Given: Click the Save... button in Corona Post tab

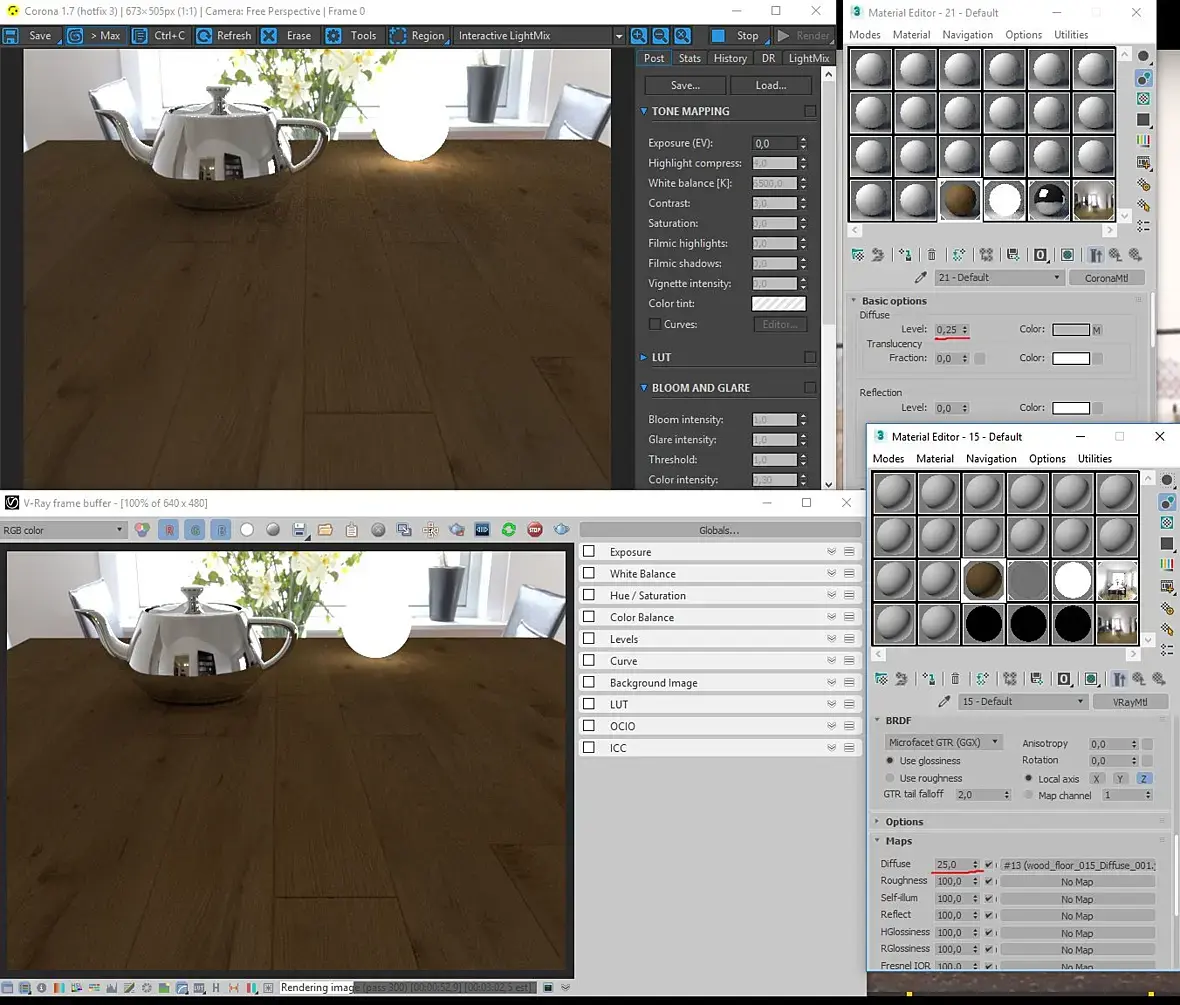Looking at the screenshot, I should [x=685, y=85].
